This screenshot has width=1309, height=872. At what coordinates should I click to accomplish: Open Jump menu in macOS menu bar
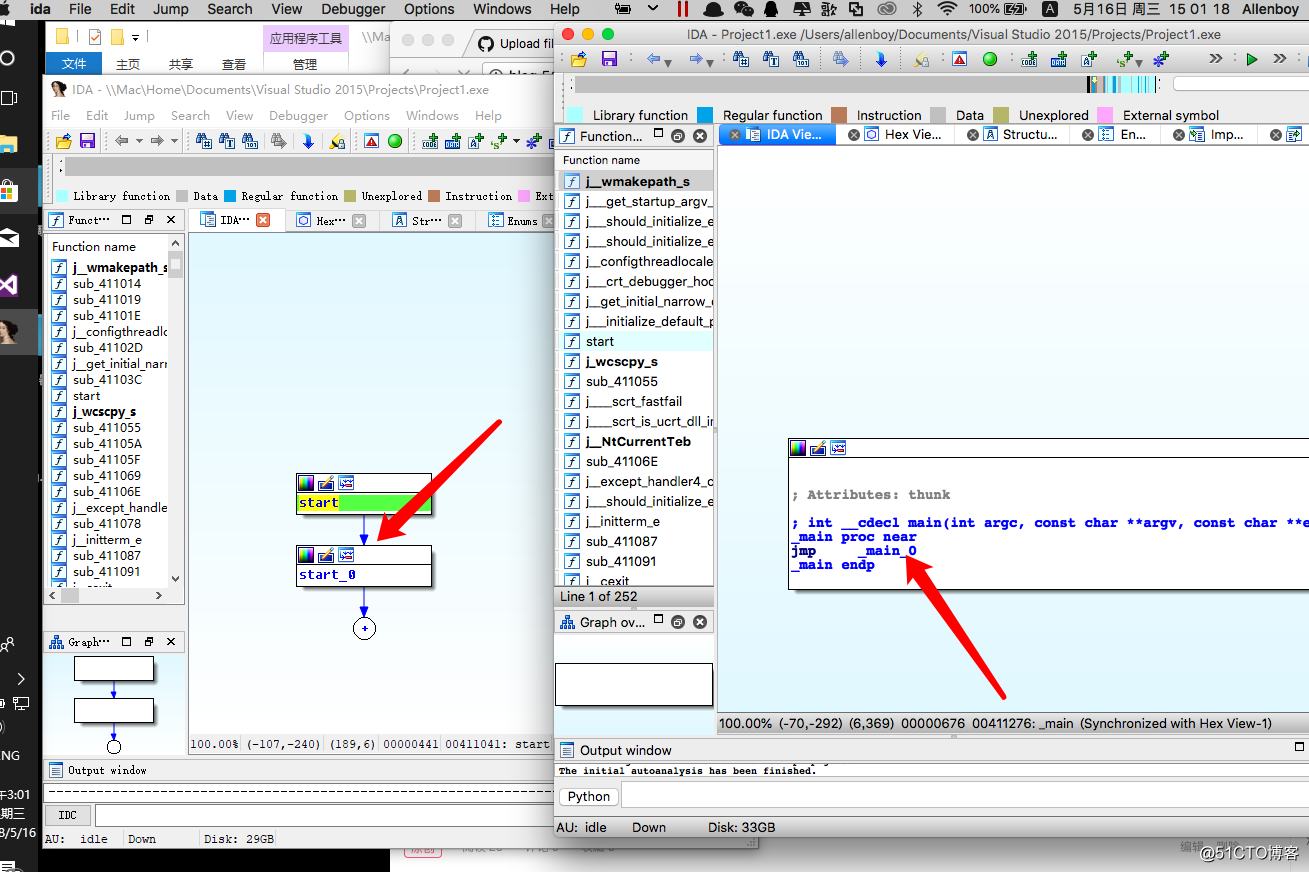pos(171,9)
